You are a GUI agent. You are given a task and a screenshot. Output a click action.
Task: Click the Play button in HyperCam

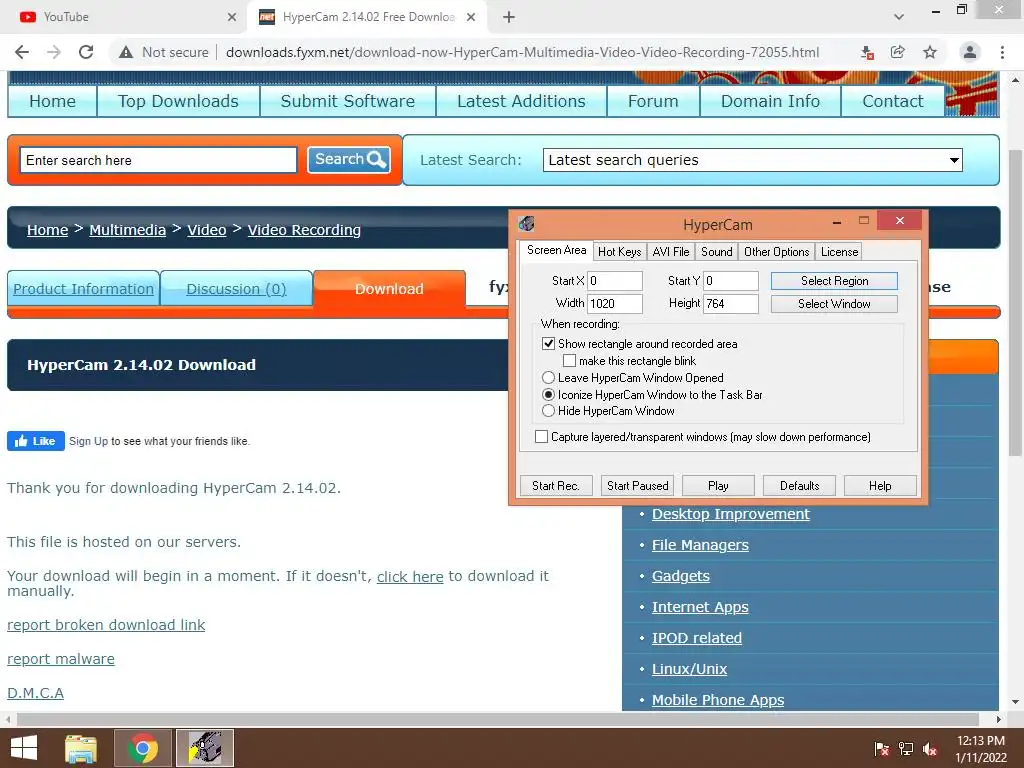(x=718, y=485)
